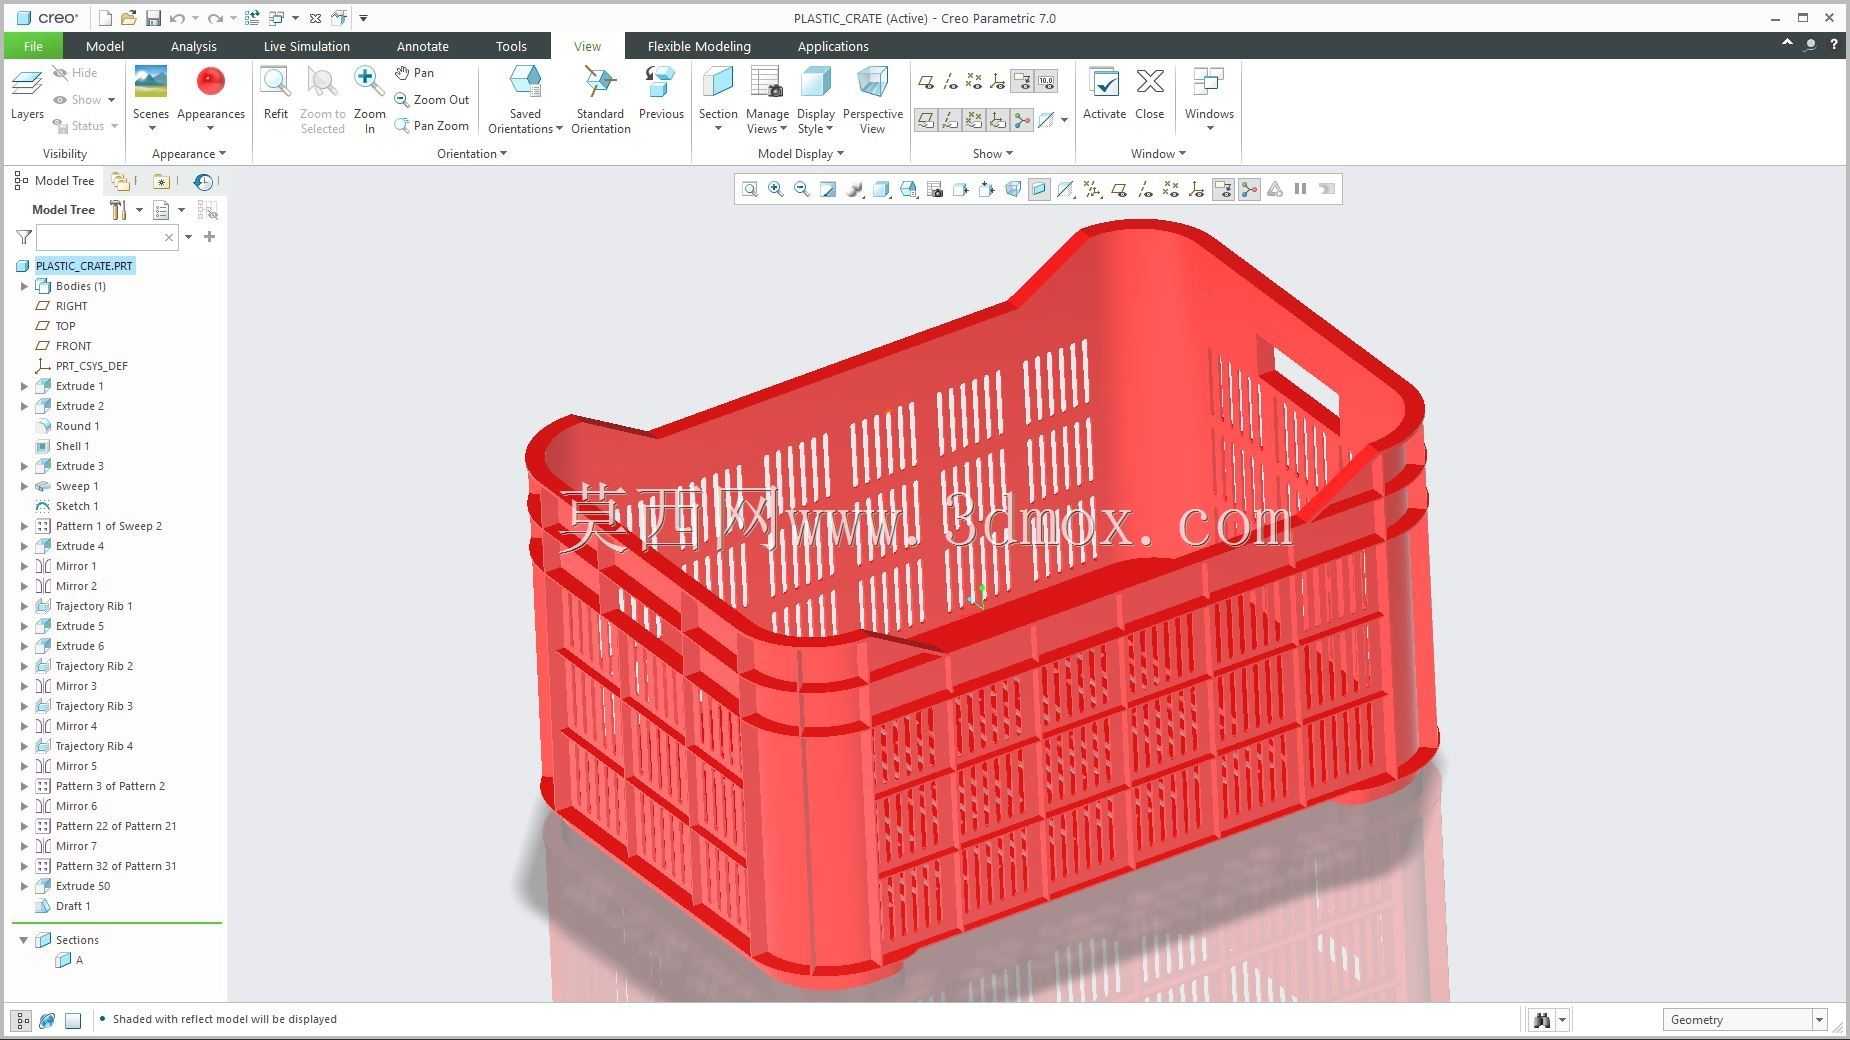
Task: Open the Applications tab
Action: [x=833, y=46]
